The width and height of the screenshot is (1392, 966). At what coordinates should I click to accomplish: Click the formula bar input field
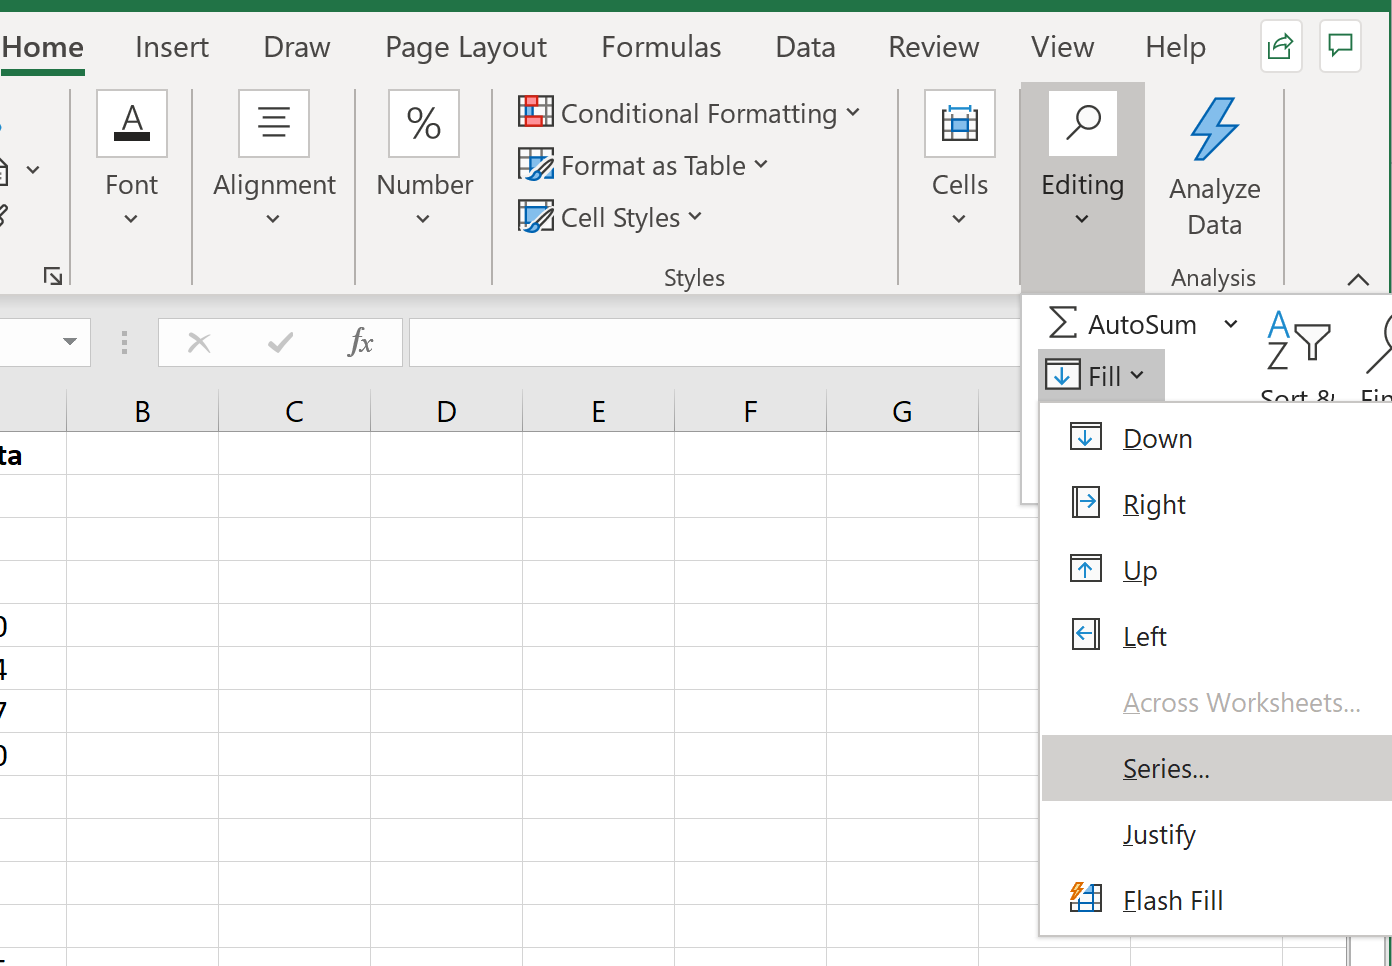714,342
